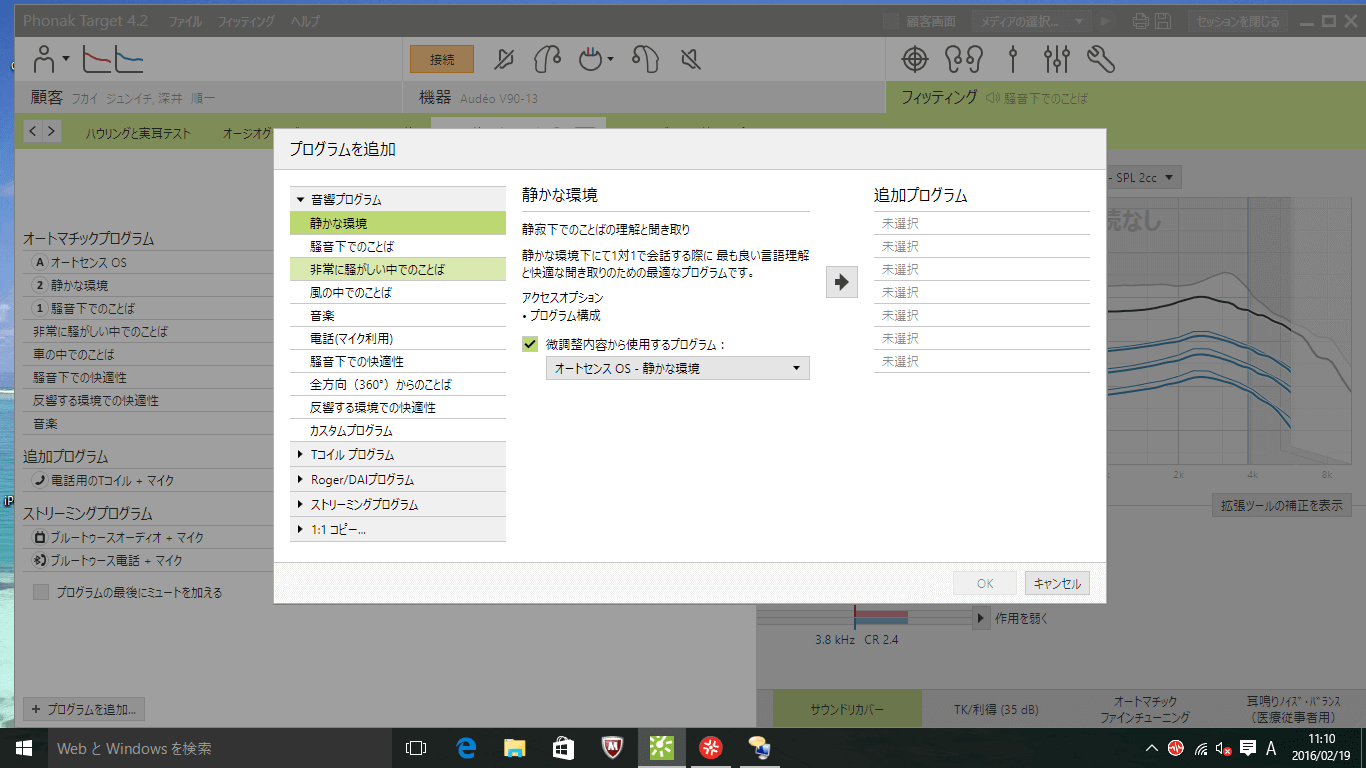
Task: Open the connection plug icon menu
Action: coord(597,60)
